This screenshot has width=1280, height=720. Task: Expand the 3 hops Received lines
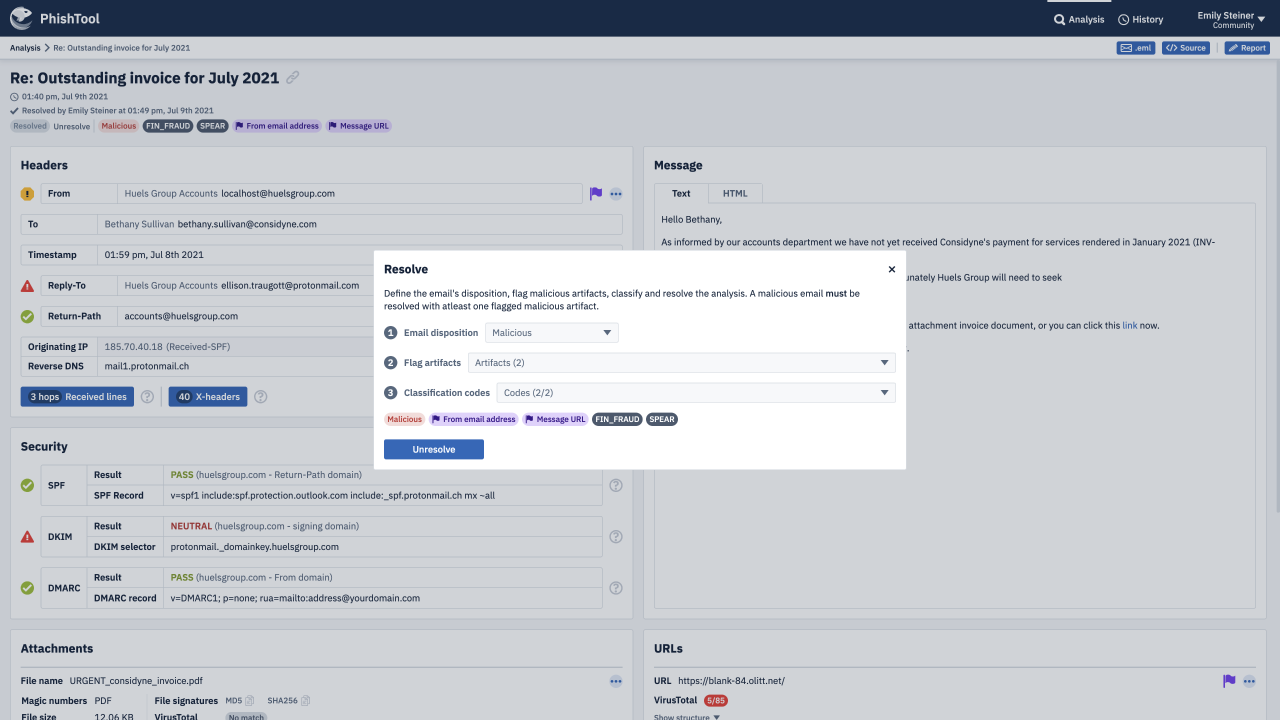click(x=77, y=397)
